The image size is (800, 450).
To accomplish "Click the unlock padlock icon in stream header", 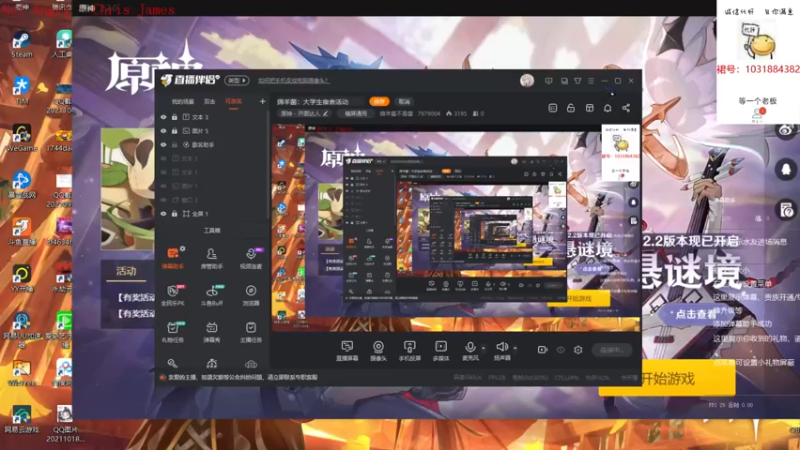I will click(x=571, y=108).
